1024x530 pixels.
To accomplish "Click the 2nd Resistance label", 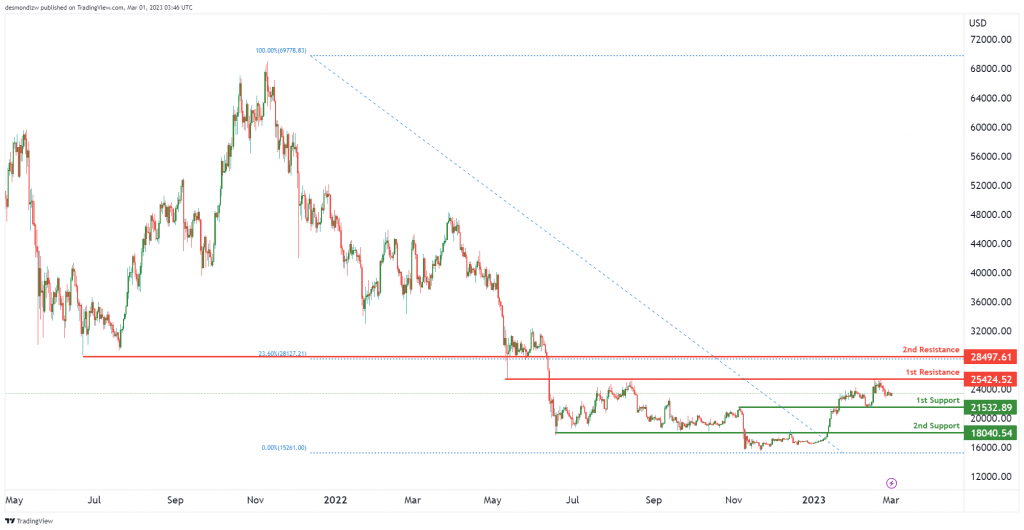I will coord(931,350).
